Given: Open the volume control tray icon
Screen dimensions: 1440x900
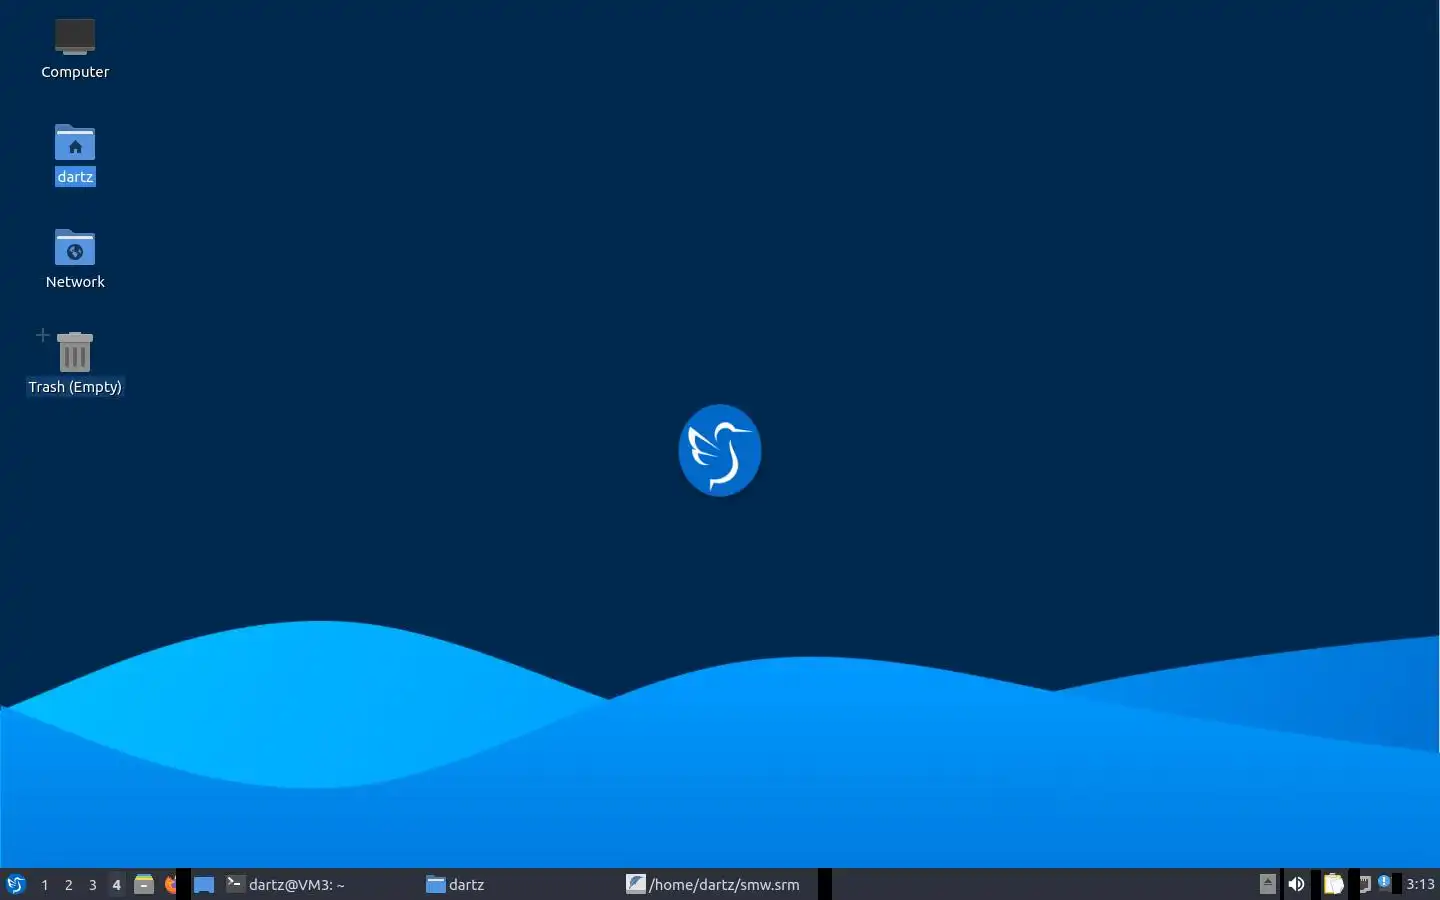Looking at the screenshot, I should (x=1296, y=884).
